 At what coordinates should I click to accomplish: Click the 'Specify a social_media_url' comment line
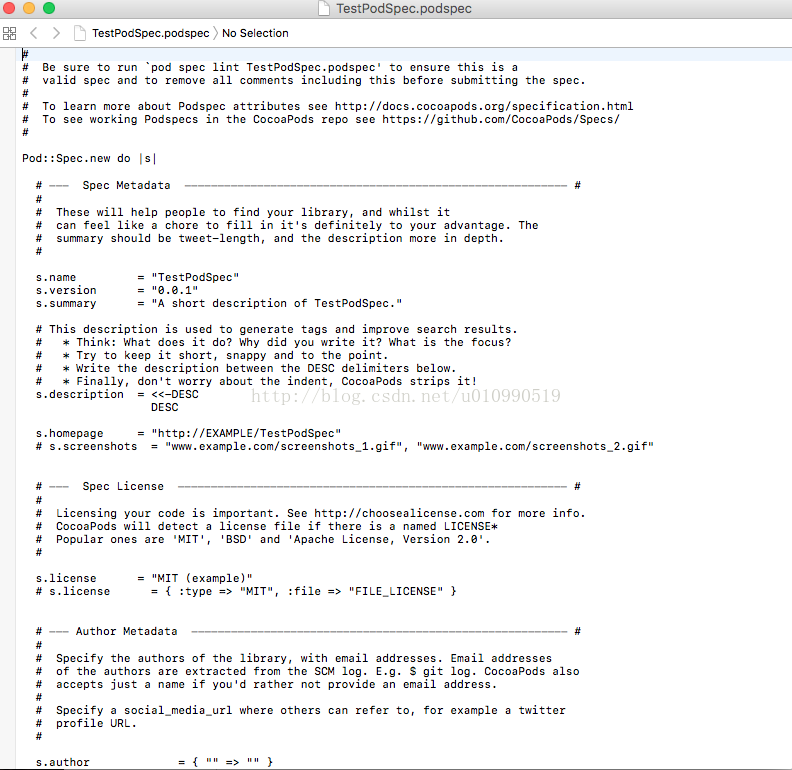point(301,710)
